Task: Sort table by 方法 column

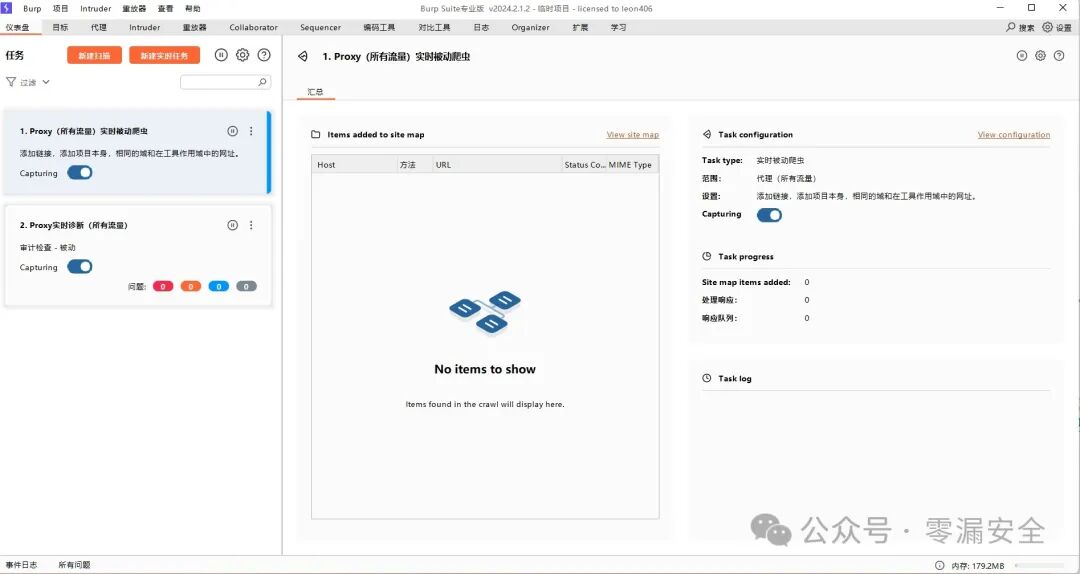Action: tap(414, 165)
